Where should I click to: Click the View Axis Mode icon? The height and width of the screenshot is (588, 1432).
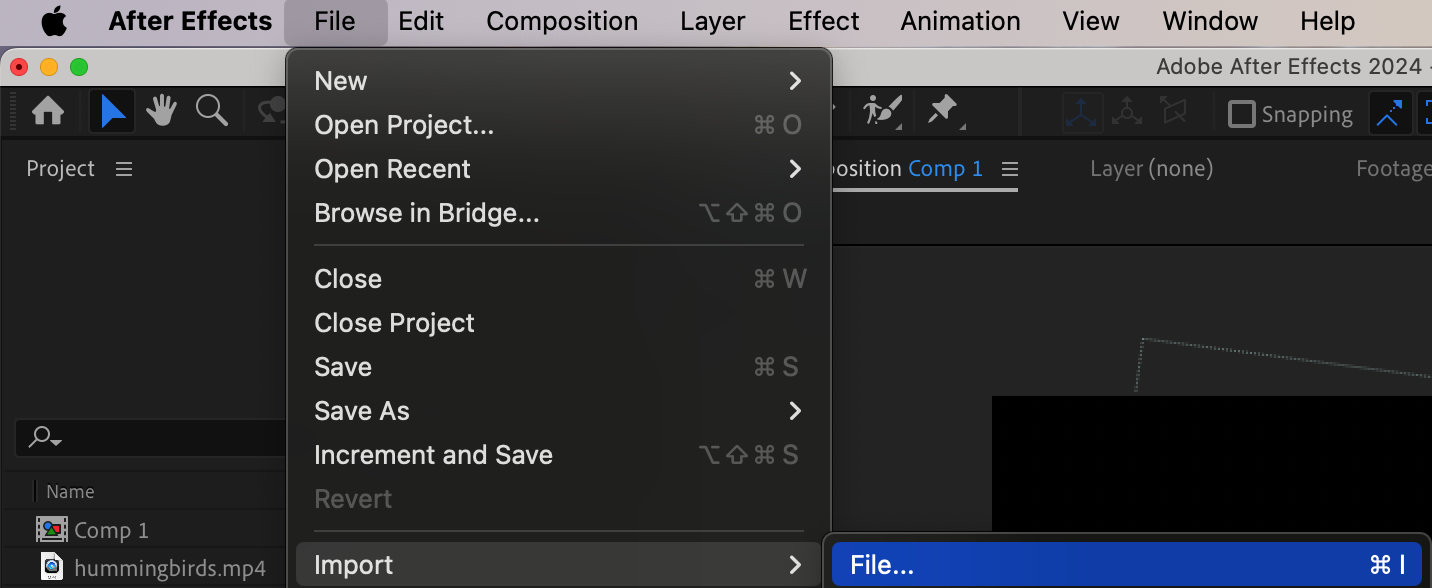(x=1172, y=113)
